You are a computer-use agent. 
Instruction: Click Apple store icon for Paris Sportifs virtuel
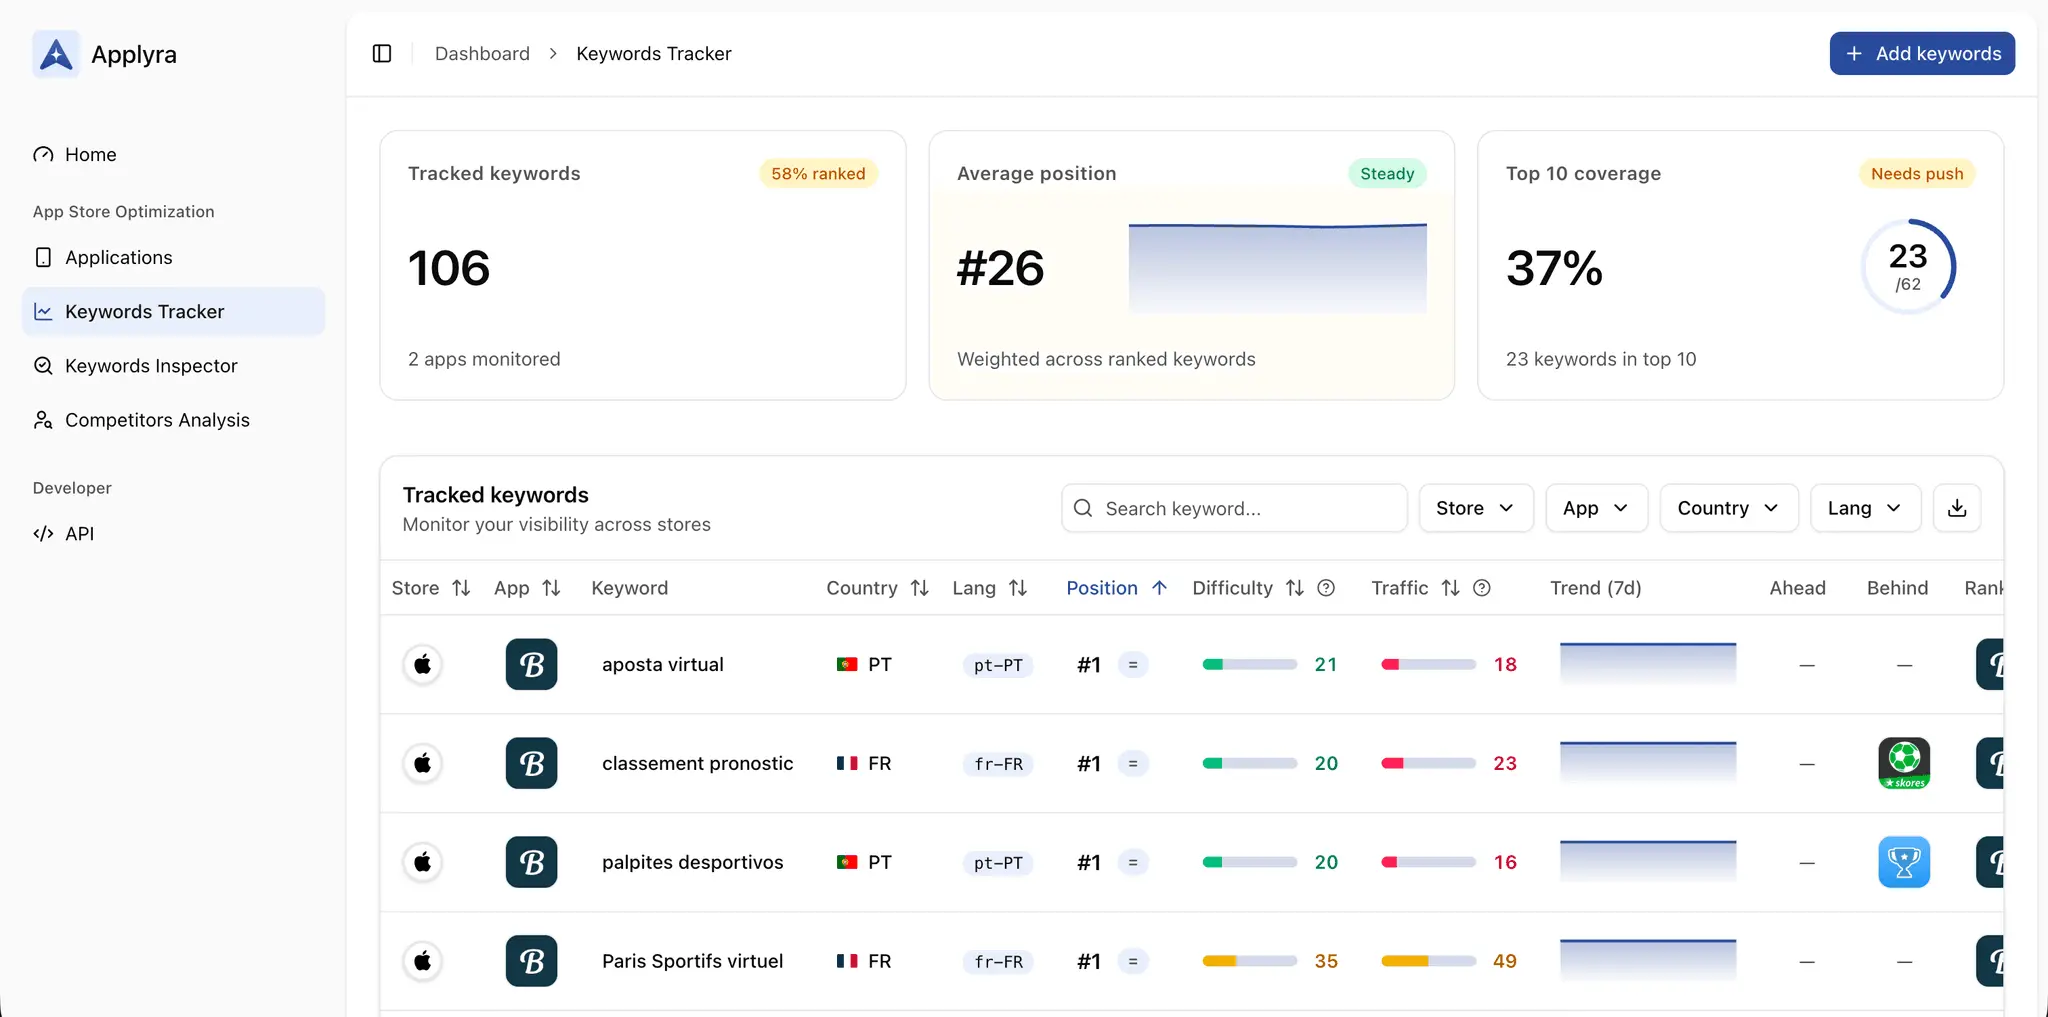(x=423, y=962)
